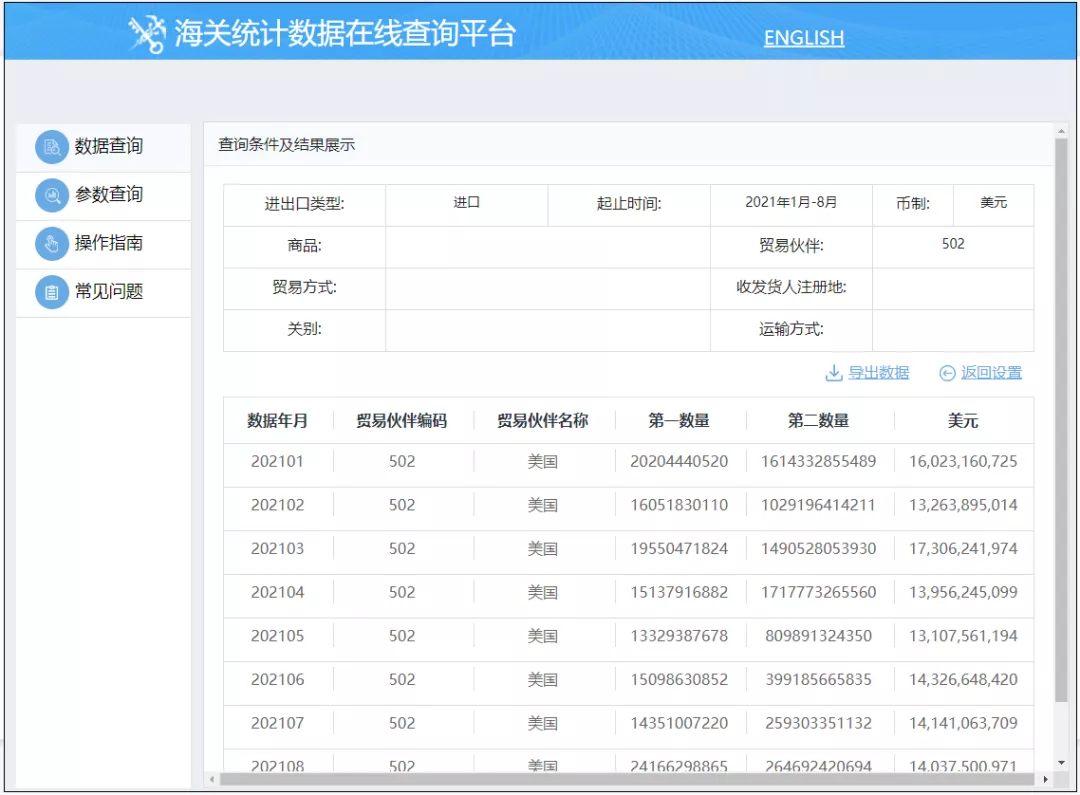Screen dimensions: 1080x795
Task: Click the 202103 row date cell
Action: [x=277, y=549]
